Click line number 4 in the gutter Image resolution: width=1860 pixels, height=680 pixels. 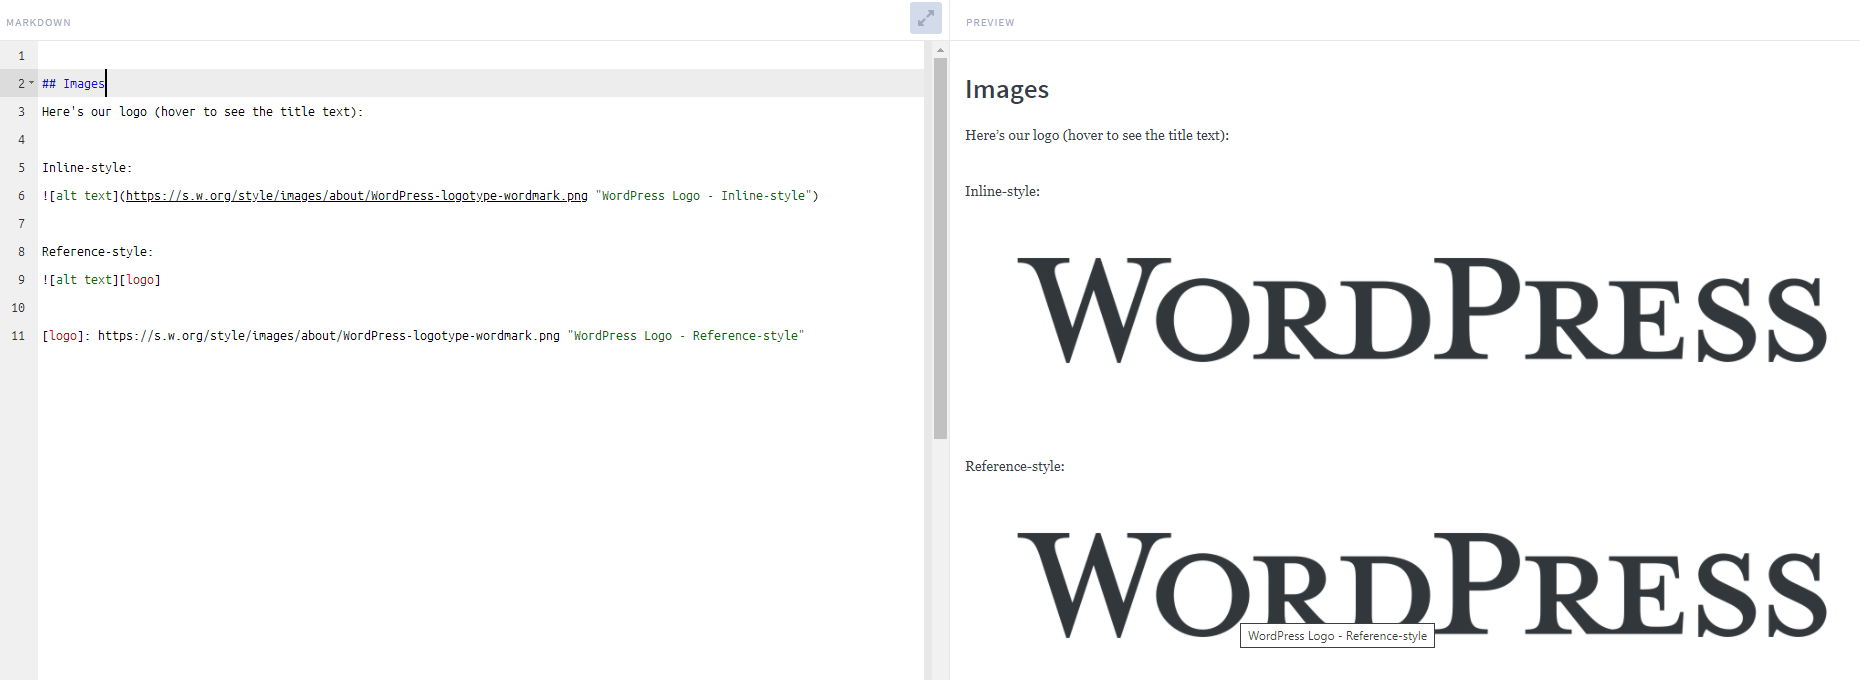tap(21, 140)
